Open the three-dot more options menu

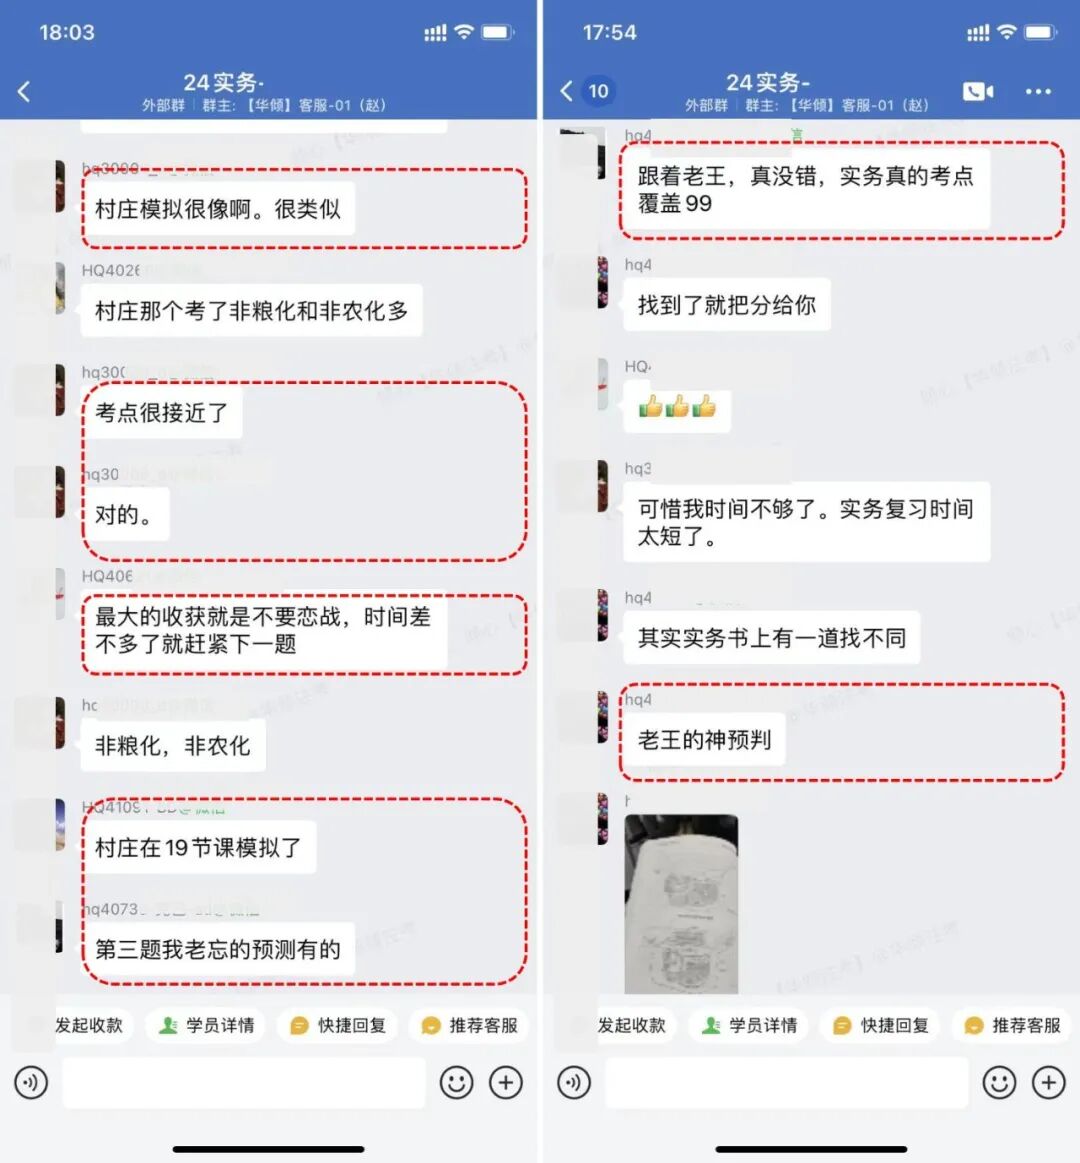(x=1038, y=91)
